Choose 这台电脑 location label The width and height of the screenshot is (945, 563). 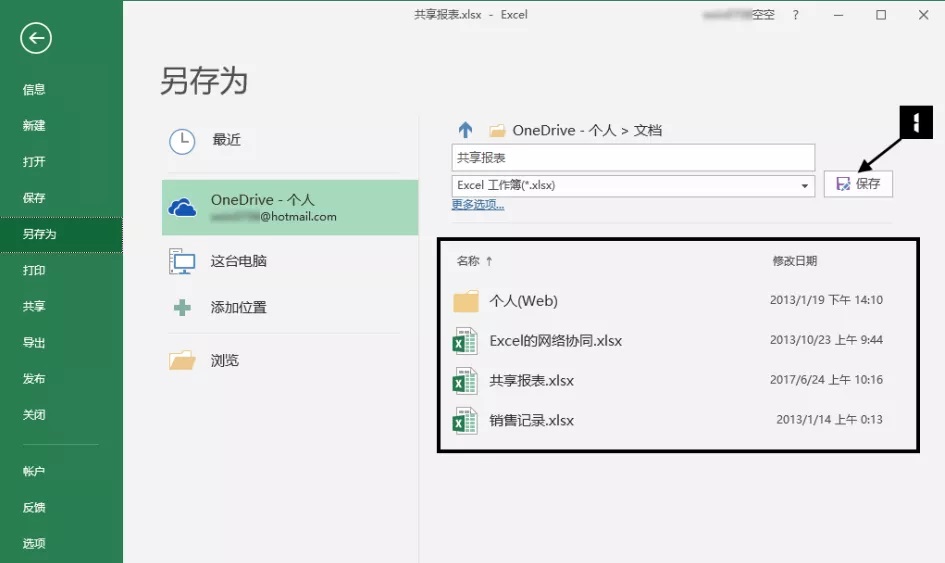[x=239, y=261]
